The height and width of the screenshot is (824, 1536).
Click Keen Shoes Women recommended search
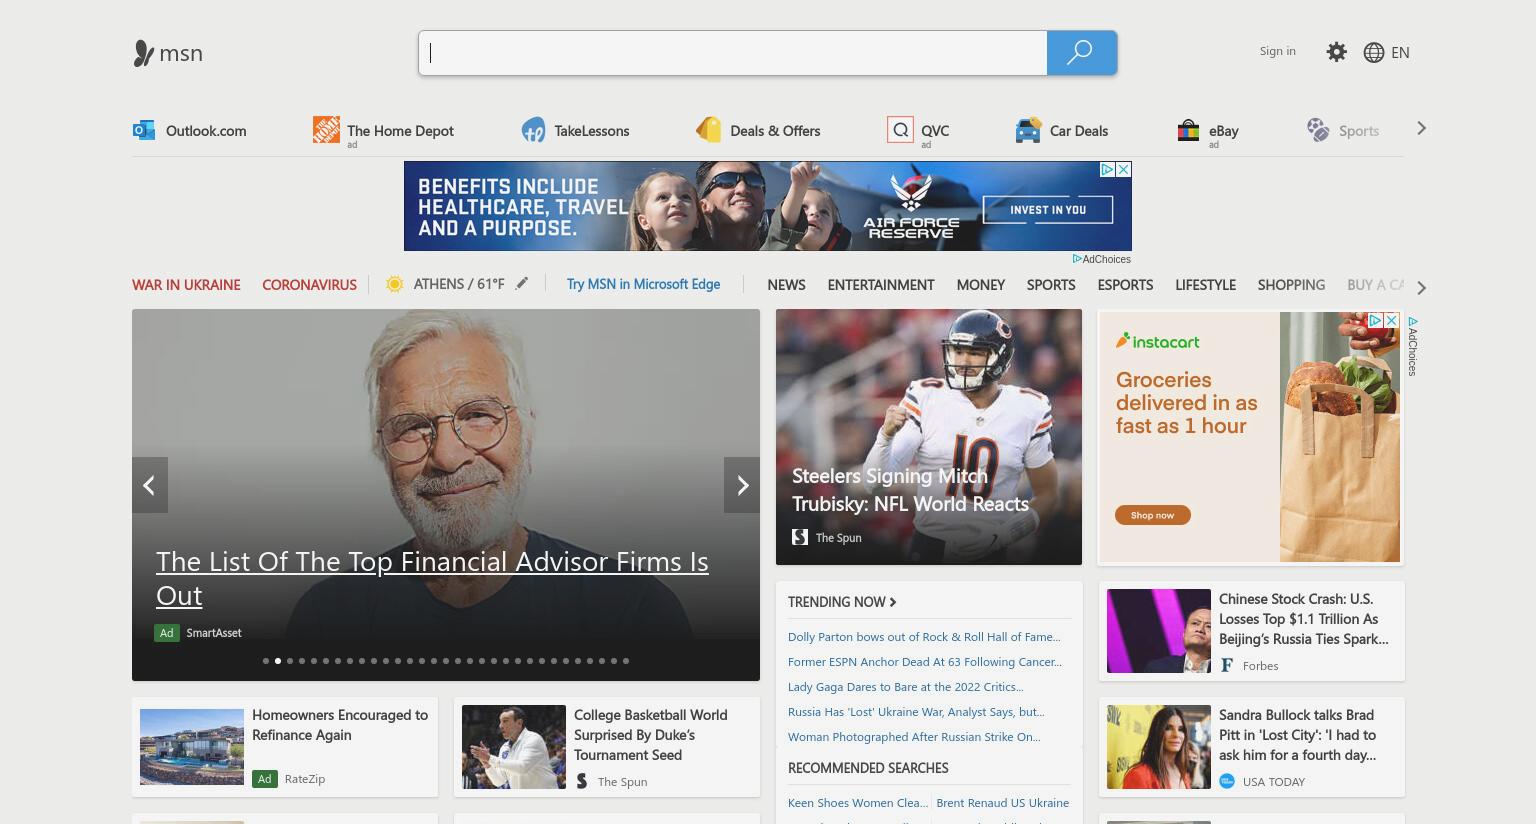858,803
